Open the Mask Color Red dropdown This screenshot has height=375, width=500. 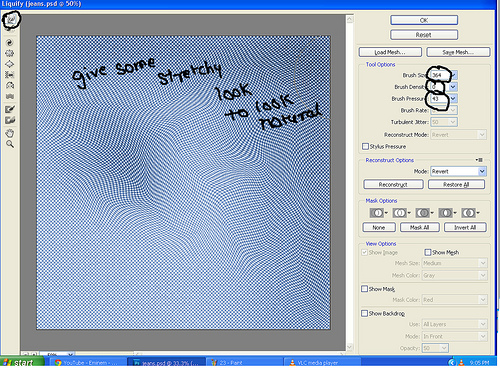pos(454,300)
